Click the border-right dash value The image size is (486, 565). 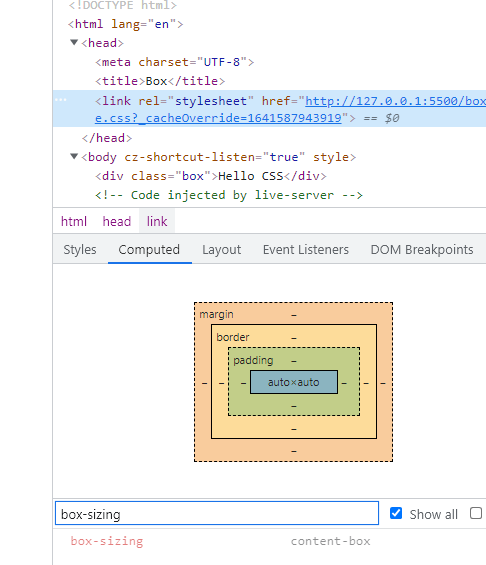click(x=366, y=383)
